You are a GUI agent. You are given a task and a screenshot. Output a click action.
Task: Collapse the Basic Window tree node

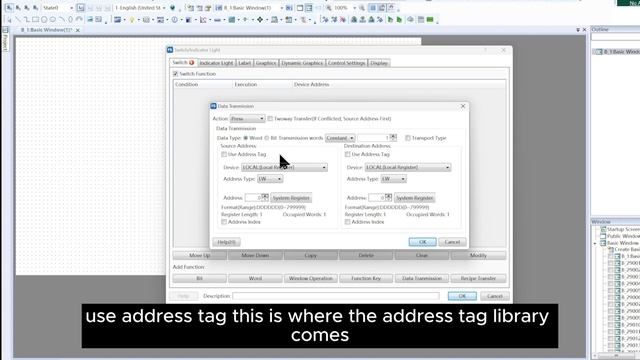[x=596, y=243]
